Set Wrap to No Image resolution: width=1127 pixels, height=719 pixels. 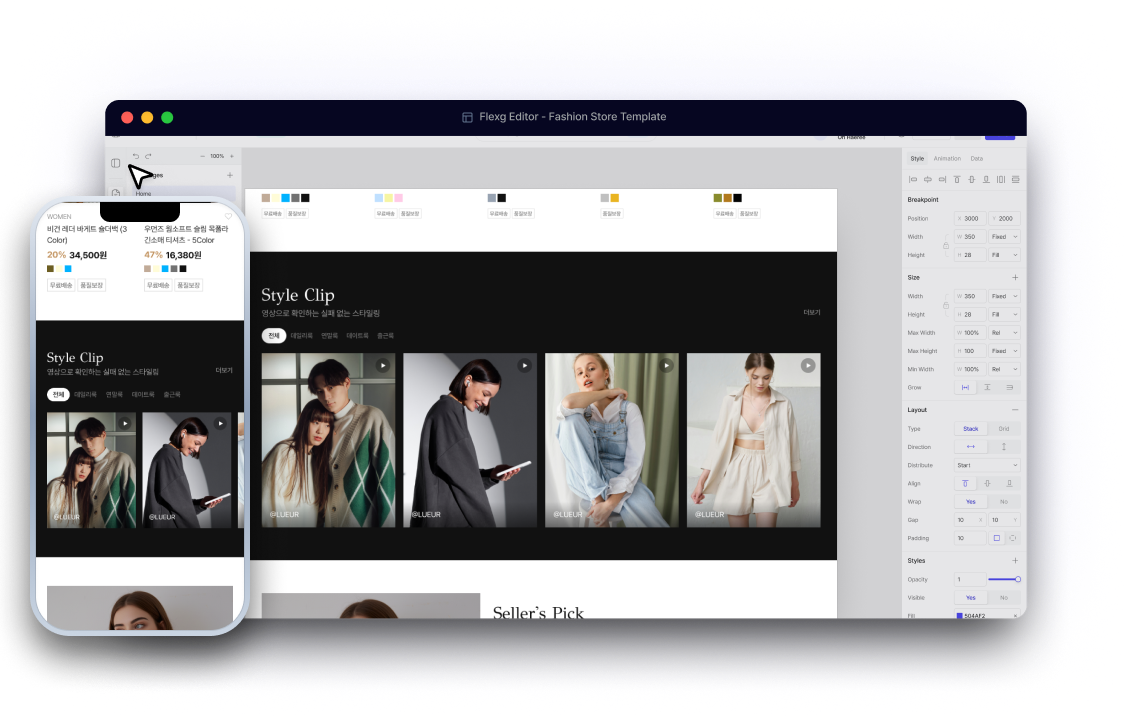click(x=1005, y=502)
